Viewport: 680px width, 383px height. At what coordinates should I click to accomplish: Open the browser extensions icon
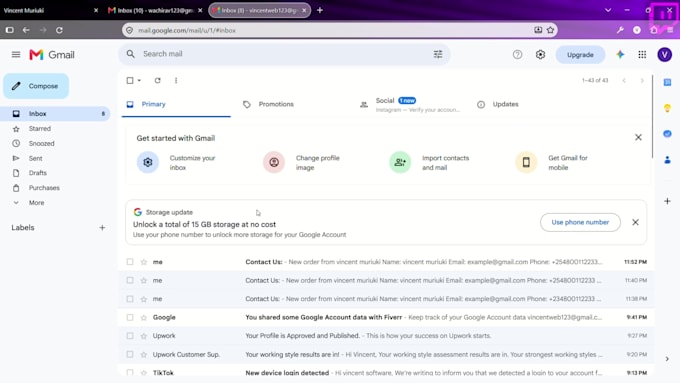pos(654,30)
